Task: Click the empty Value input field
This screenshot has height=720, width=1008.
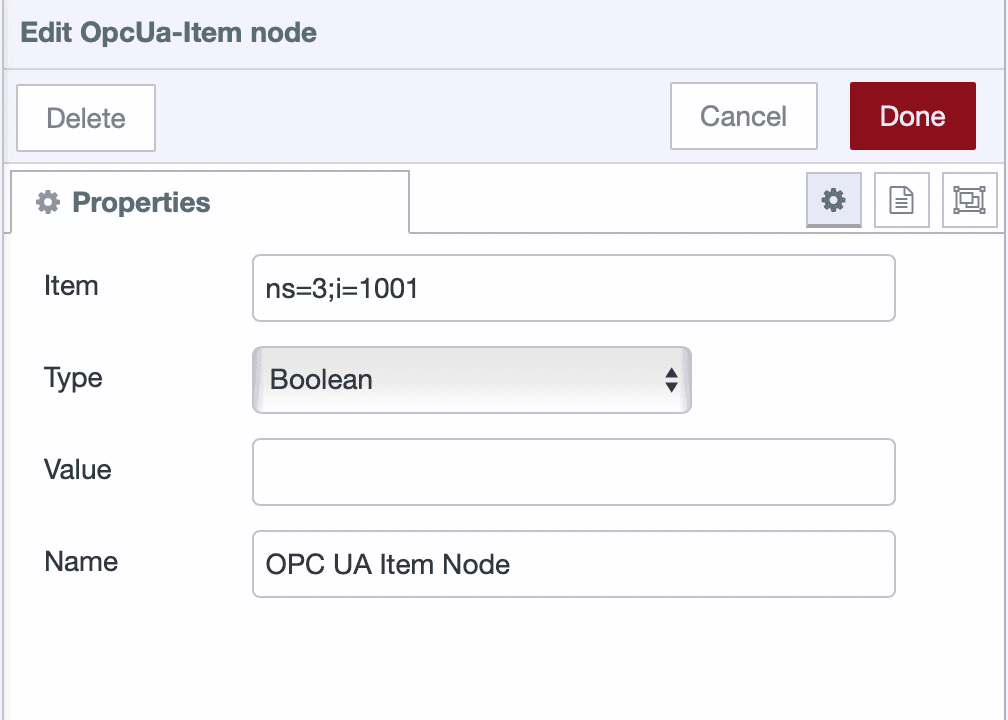Action: coord(573,471)
